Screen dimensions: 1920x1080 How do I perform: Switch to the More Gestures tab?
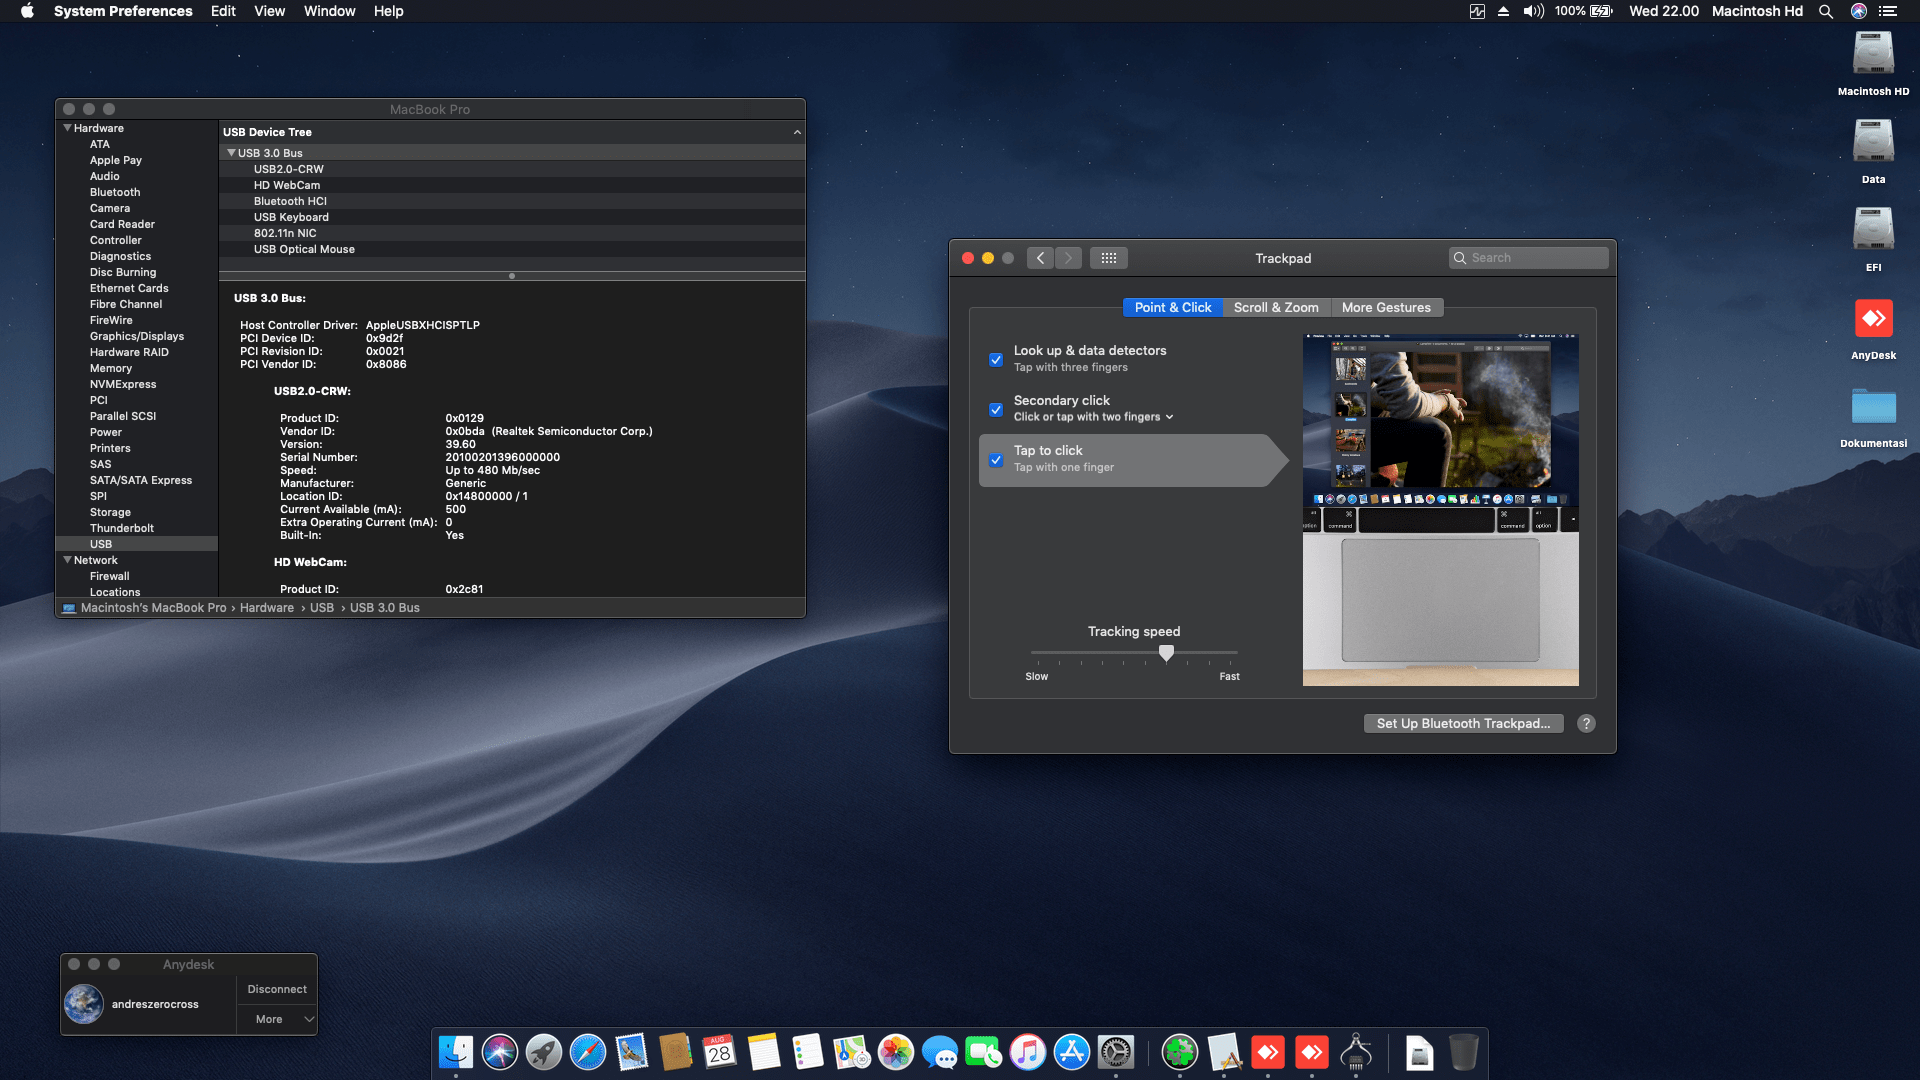1386,307
